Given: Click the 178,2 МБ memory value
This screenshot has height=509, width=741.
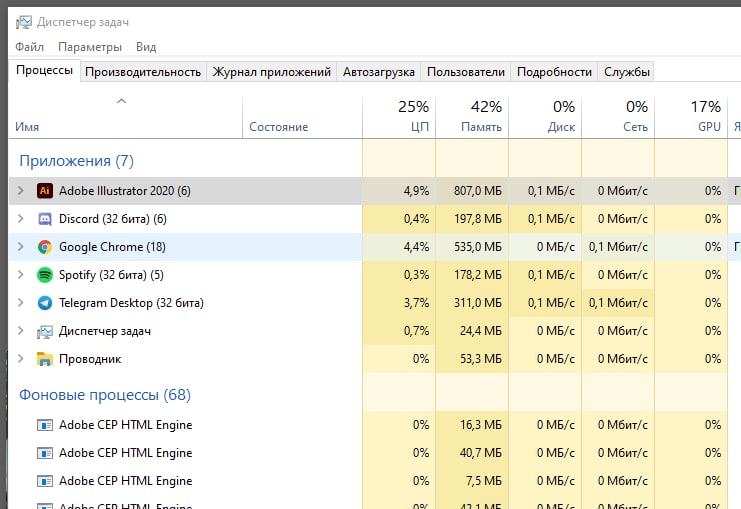Looking at the screenshot, I should (x=478, y=275).
